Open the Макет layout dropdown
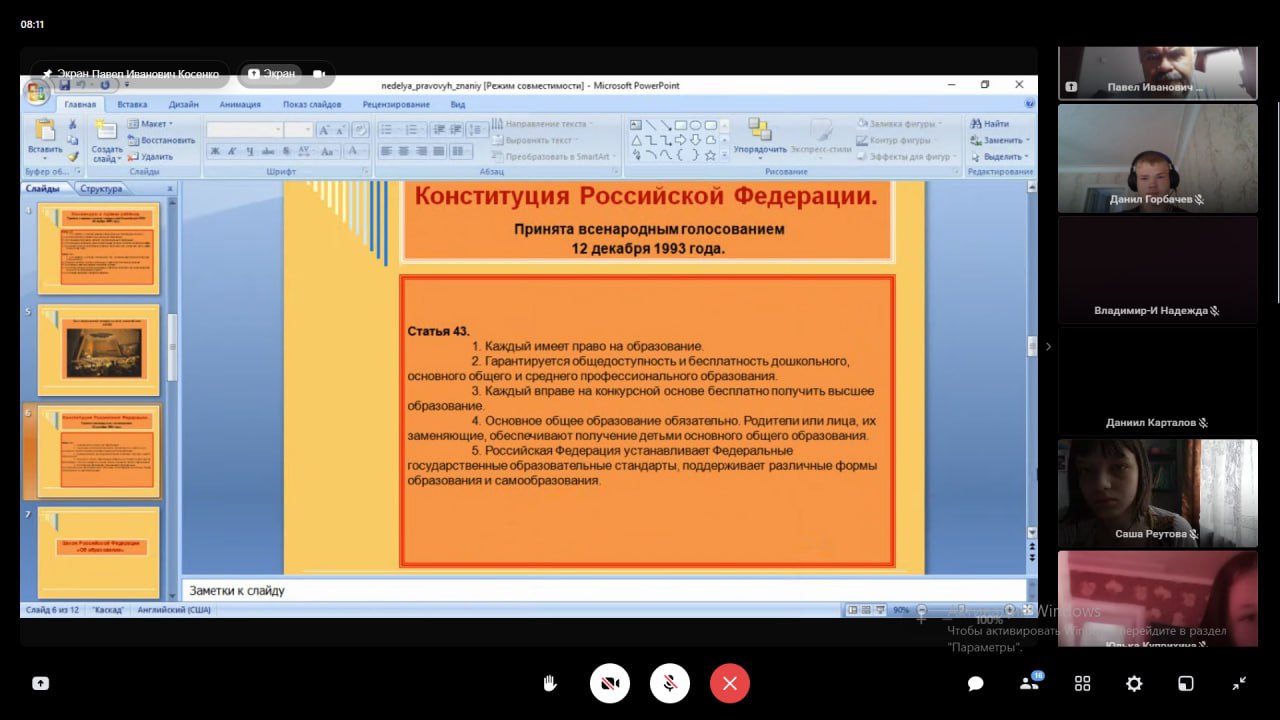The width and height of the screenshot is (1280, 720). pyautogui.click(x=150, y=124)
